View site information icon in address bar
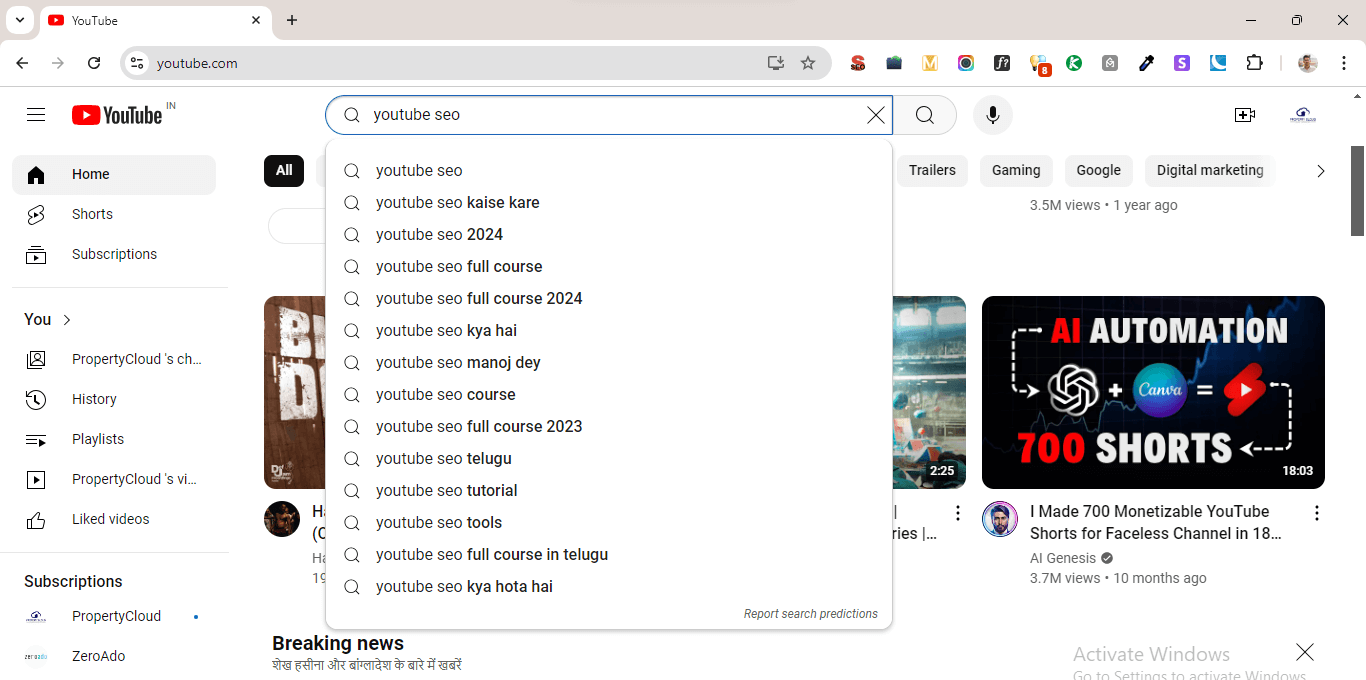This screenshot has height=680, width=1366. click(137, 63)
